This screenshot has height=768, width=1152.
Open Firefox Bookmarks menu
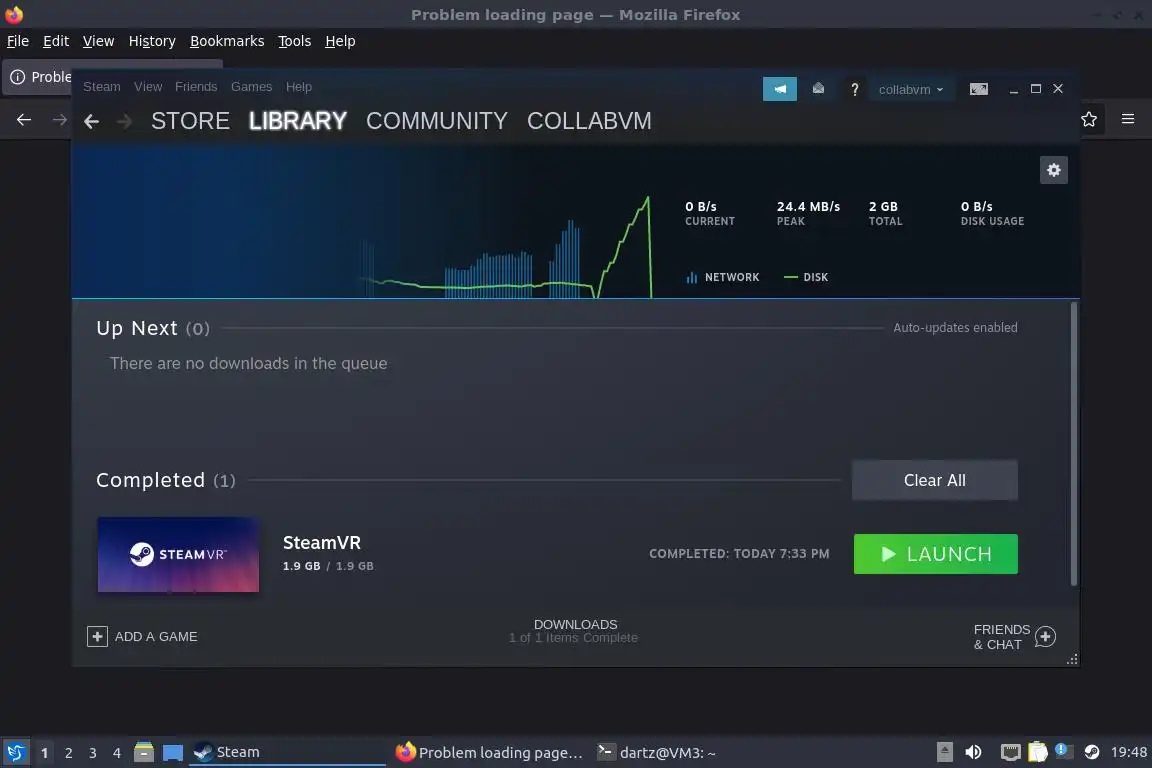227,41
